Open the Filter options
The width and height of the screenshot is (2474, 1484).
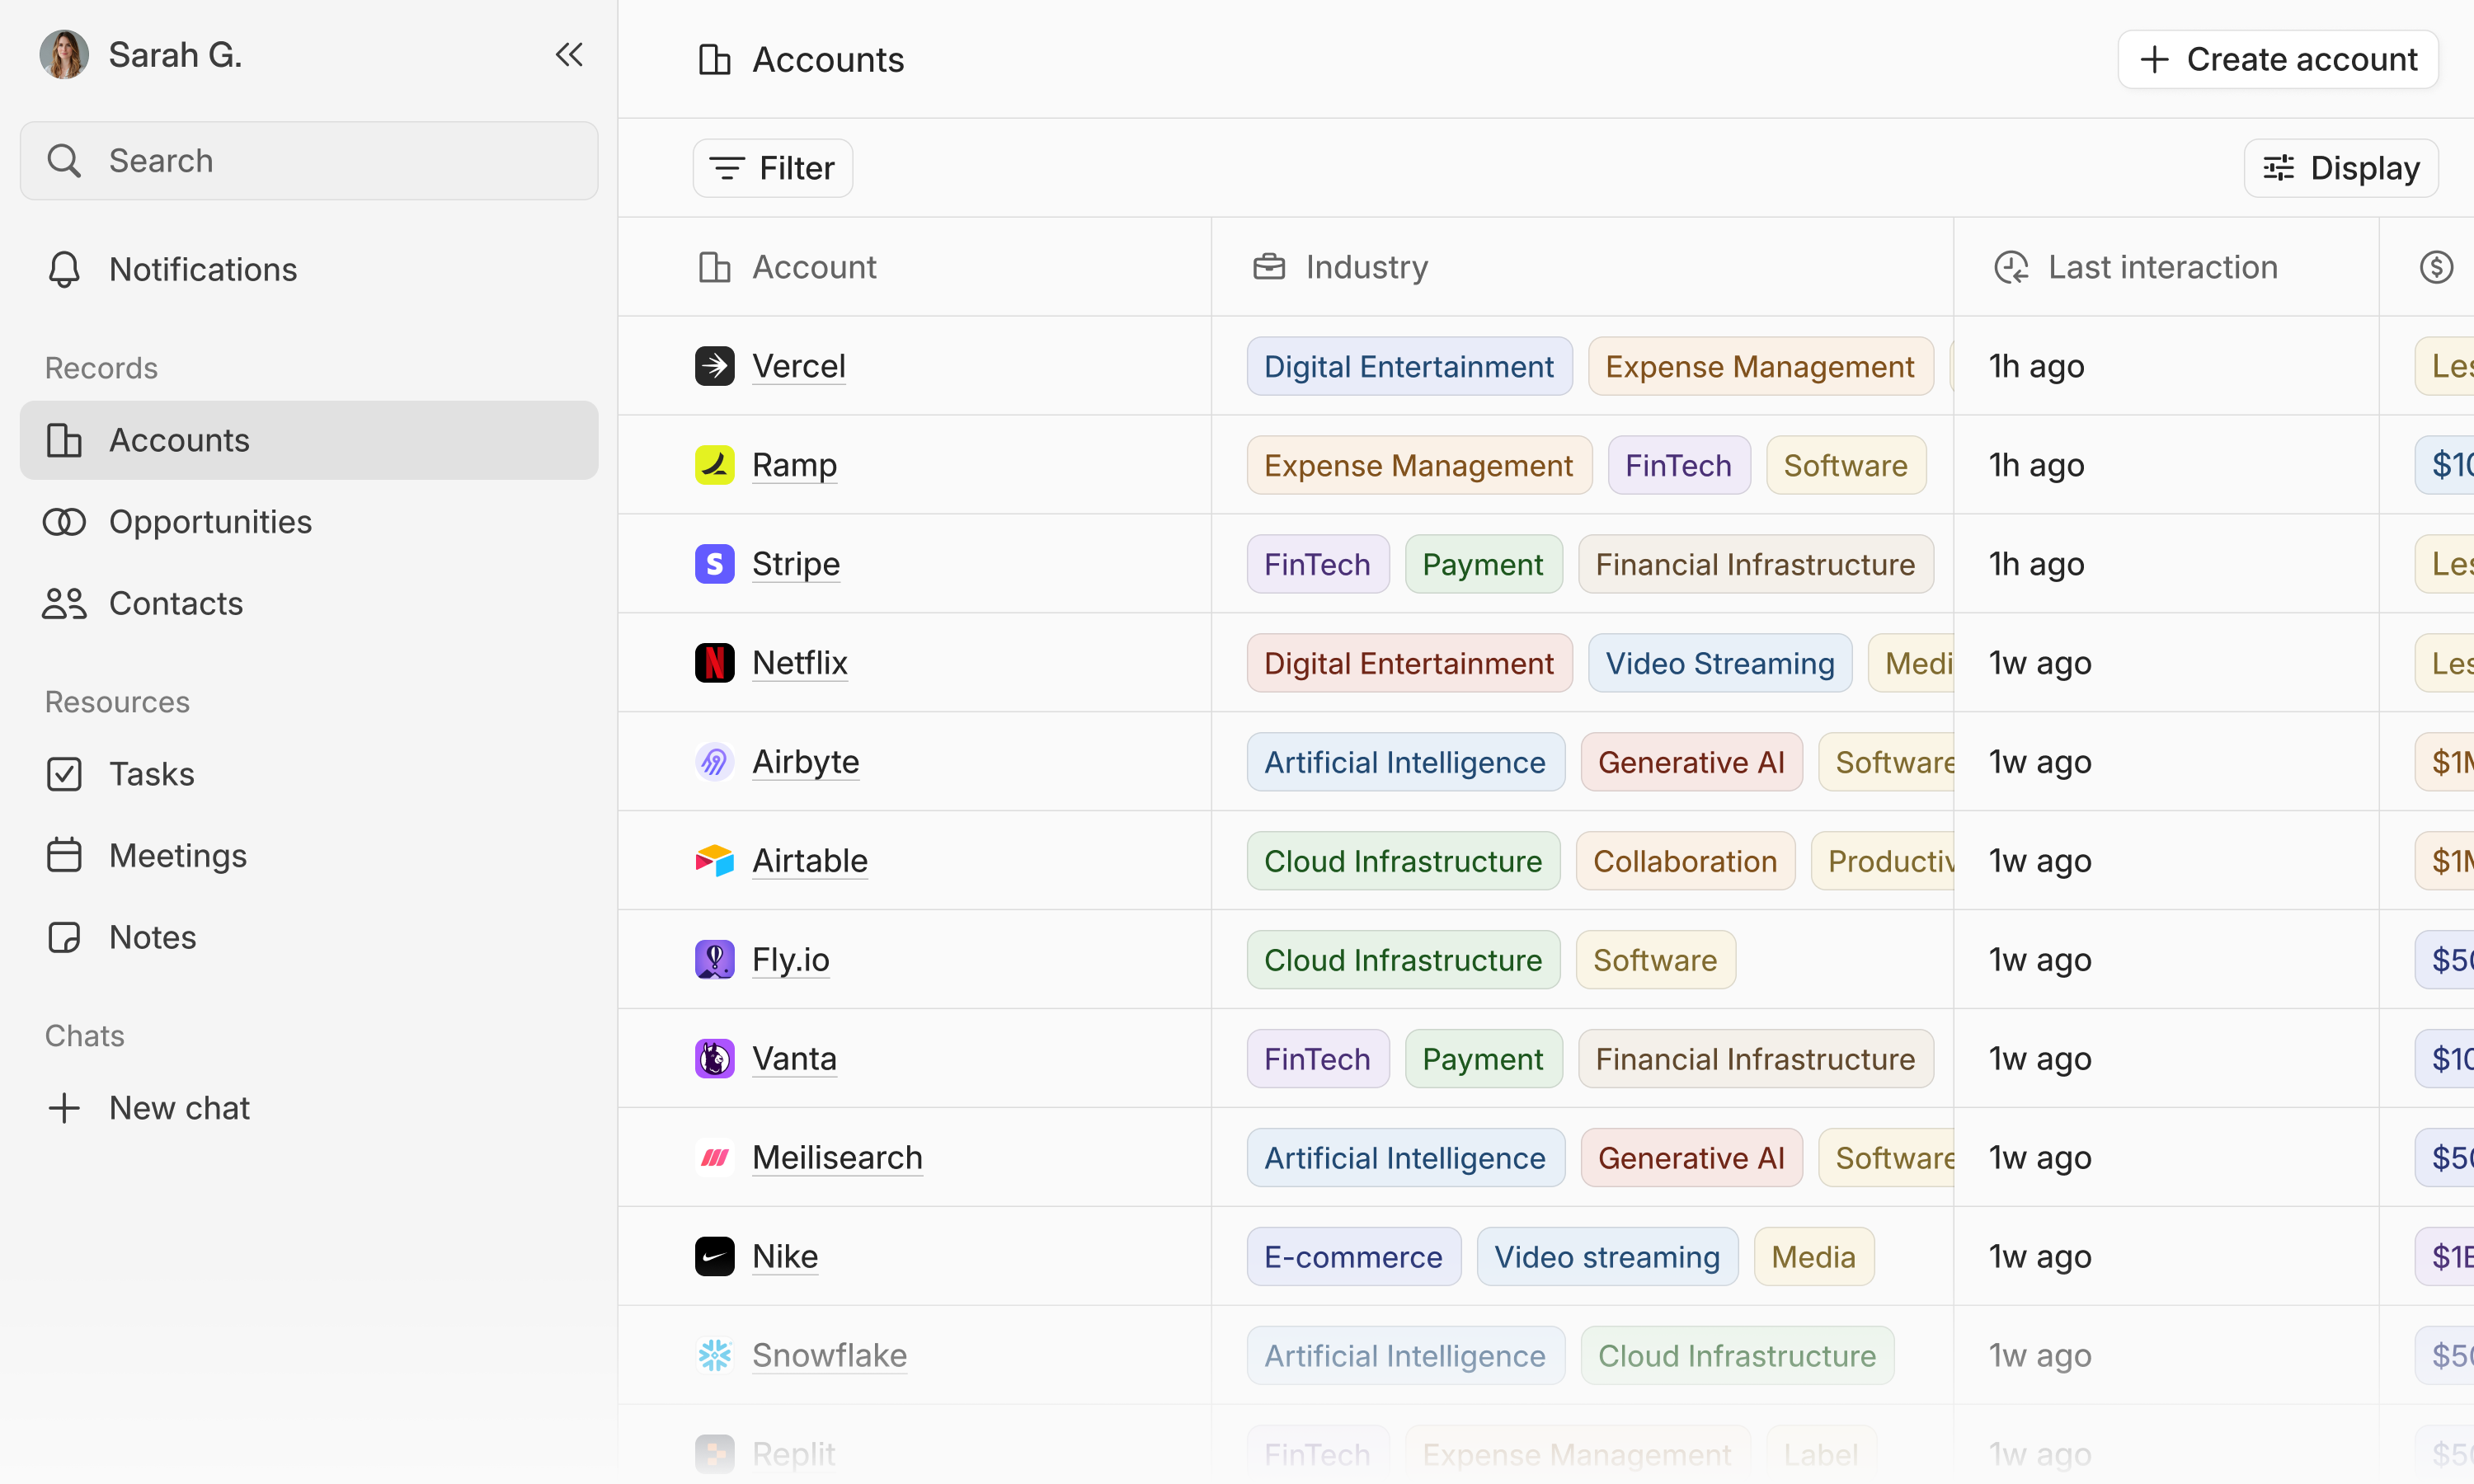coord(773,168)
